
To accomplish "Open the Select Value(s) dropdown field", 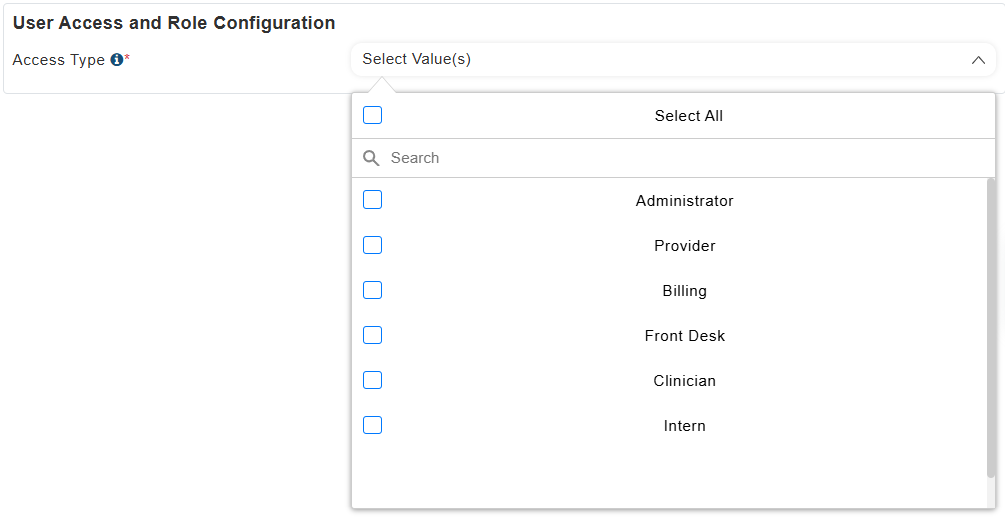I will (660, 60).
